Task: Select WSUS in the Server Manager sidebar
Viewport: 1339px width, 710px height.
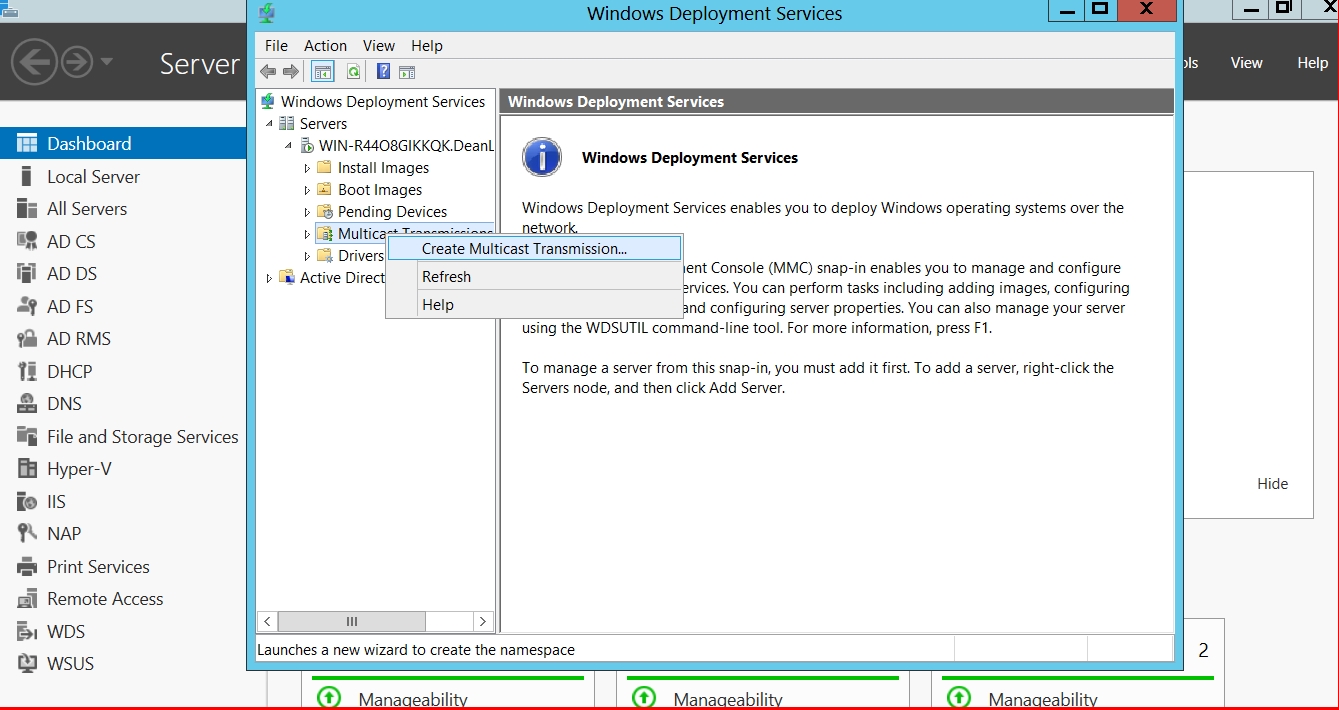Action: click(70, 664)
